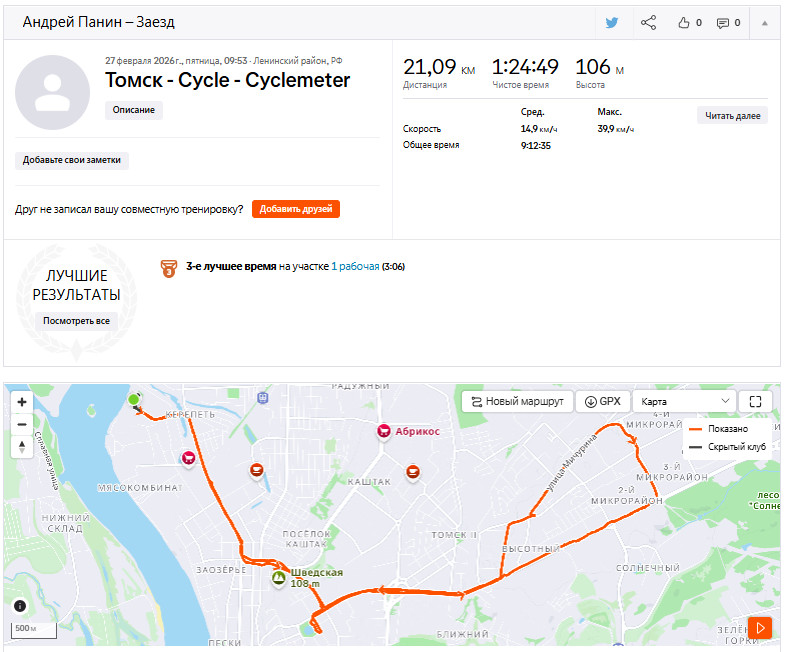Expand stats with Читать далее

[x=732, y=116]
